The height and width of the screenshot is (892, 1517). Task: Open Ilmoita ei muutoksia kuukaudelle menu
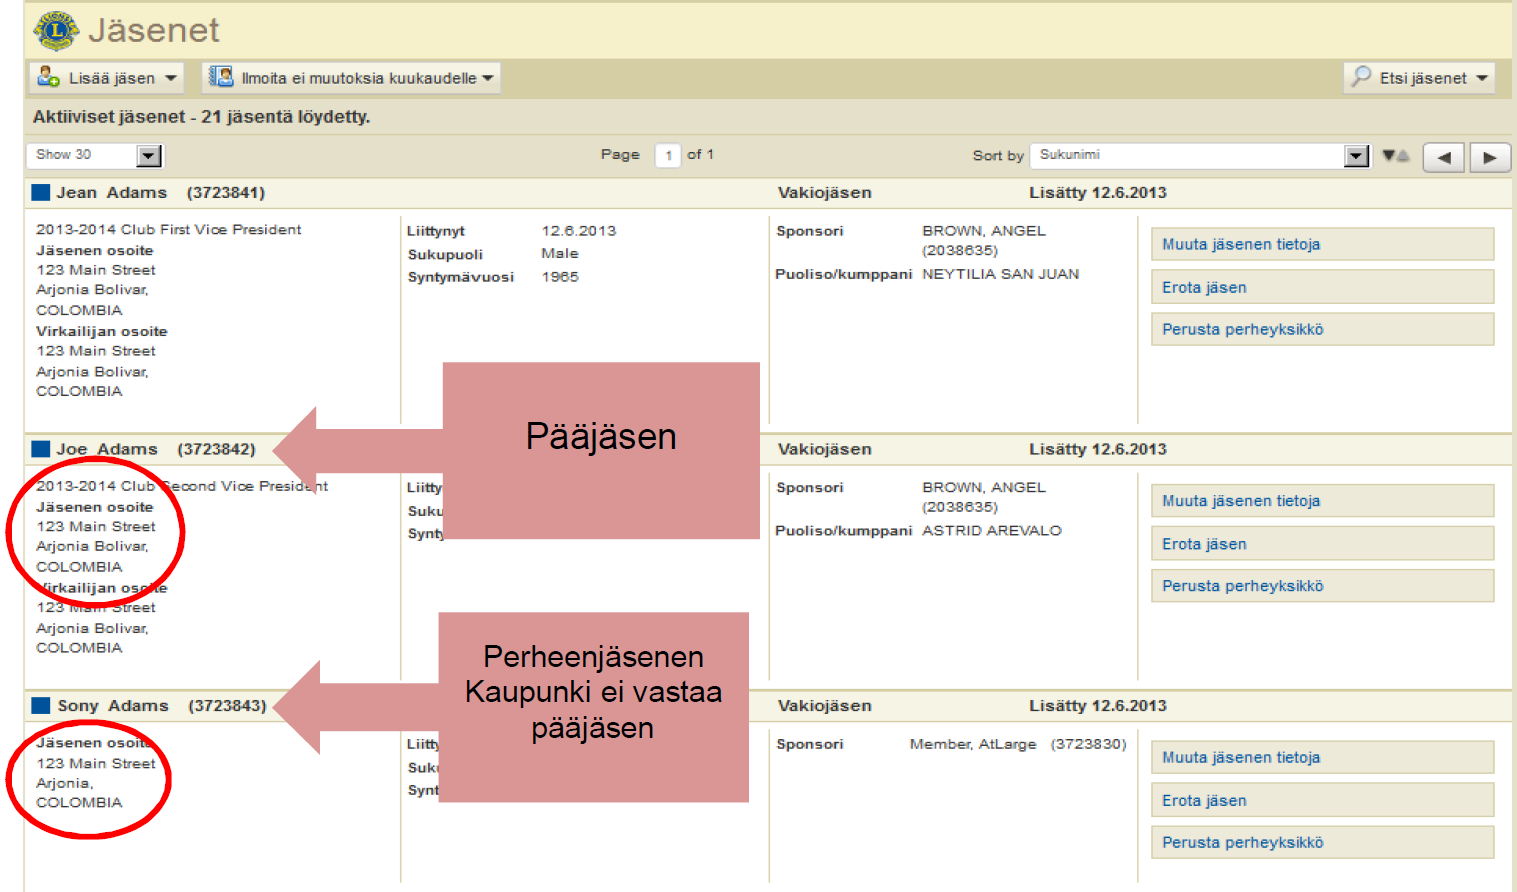[x=351, y=78]
